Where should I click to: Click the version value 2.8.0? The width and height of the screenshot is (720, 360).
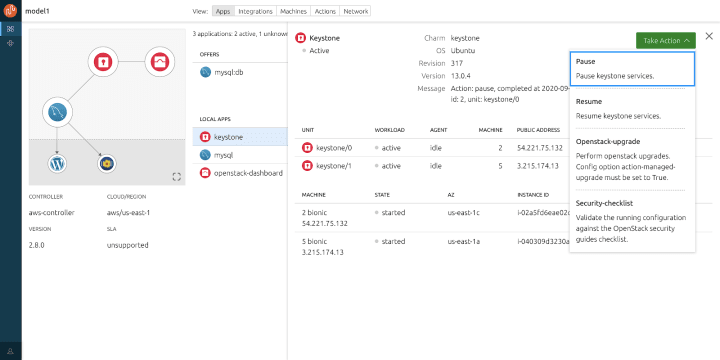[37, 245]
